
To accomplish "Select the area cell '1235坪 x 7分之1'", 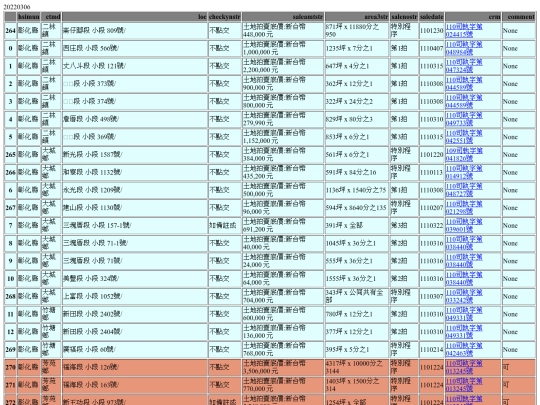I will (357, 48).
